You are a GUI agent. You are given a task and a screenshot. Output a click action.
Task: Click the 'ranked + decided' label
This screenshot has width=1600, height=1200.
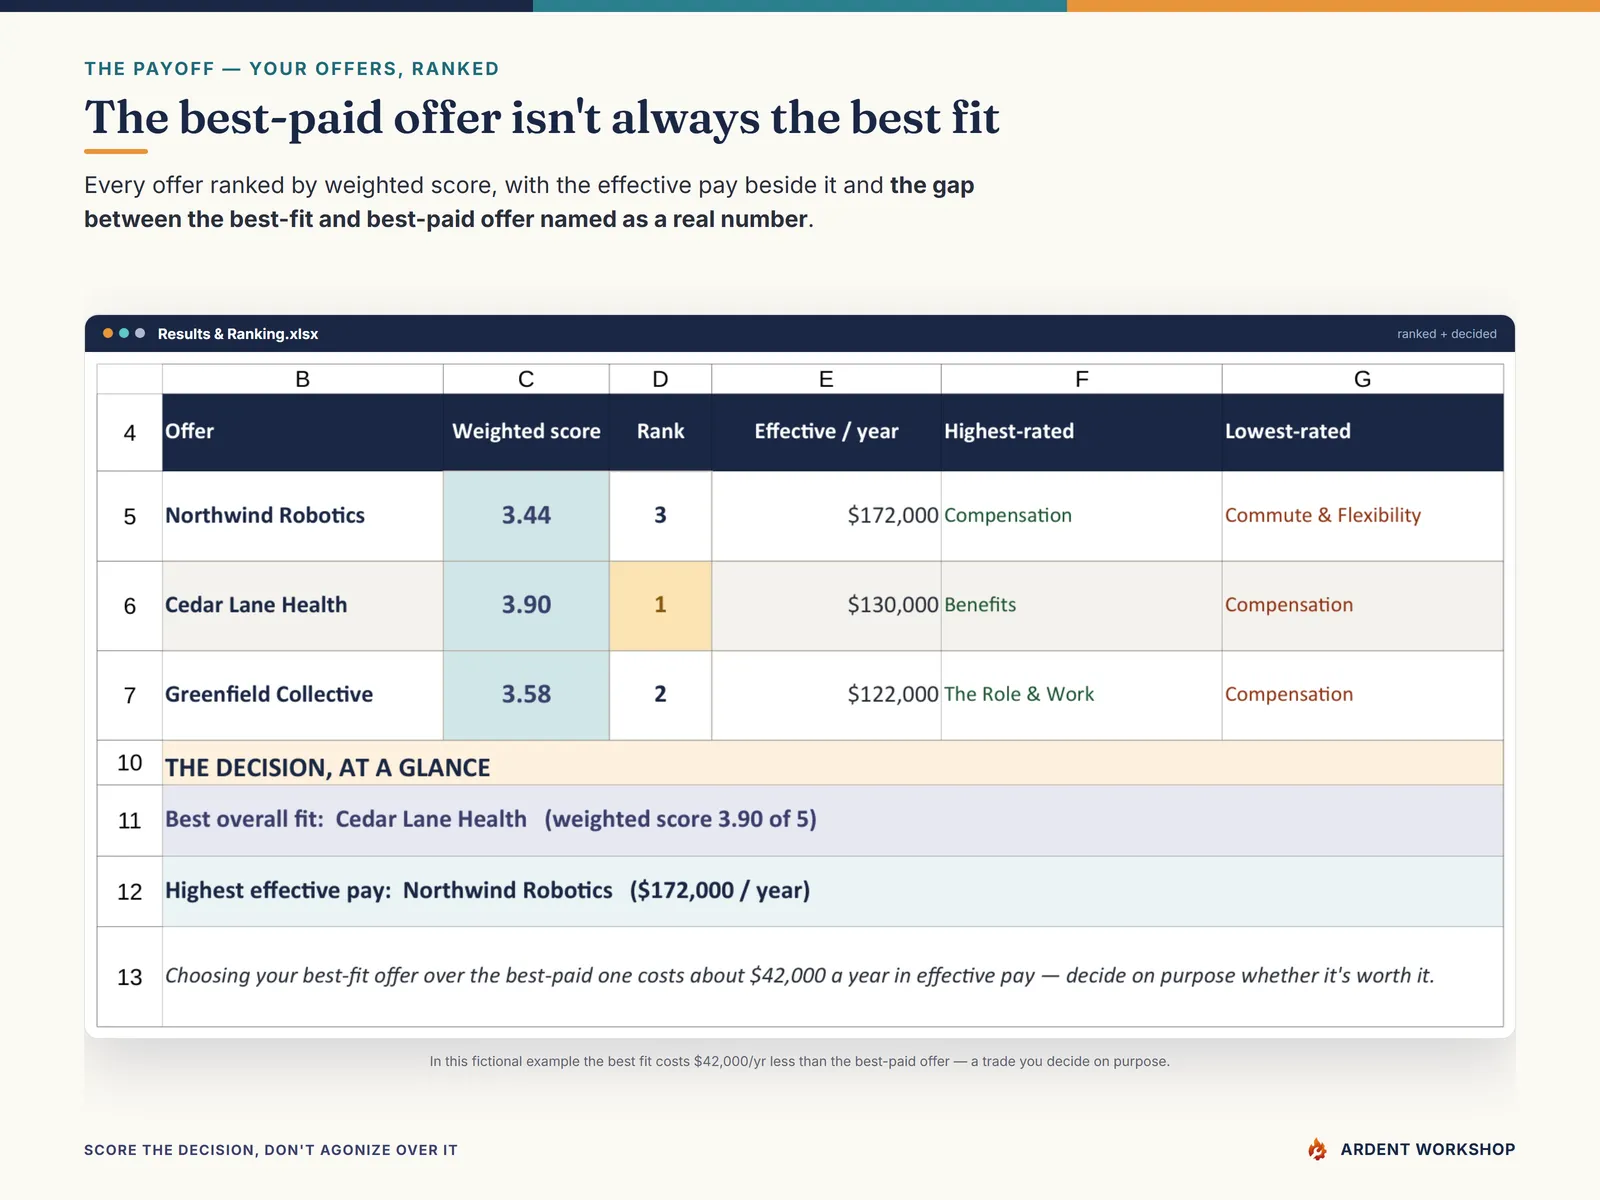pos(1446,334)
